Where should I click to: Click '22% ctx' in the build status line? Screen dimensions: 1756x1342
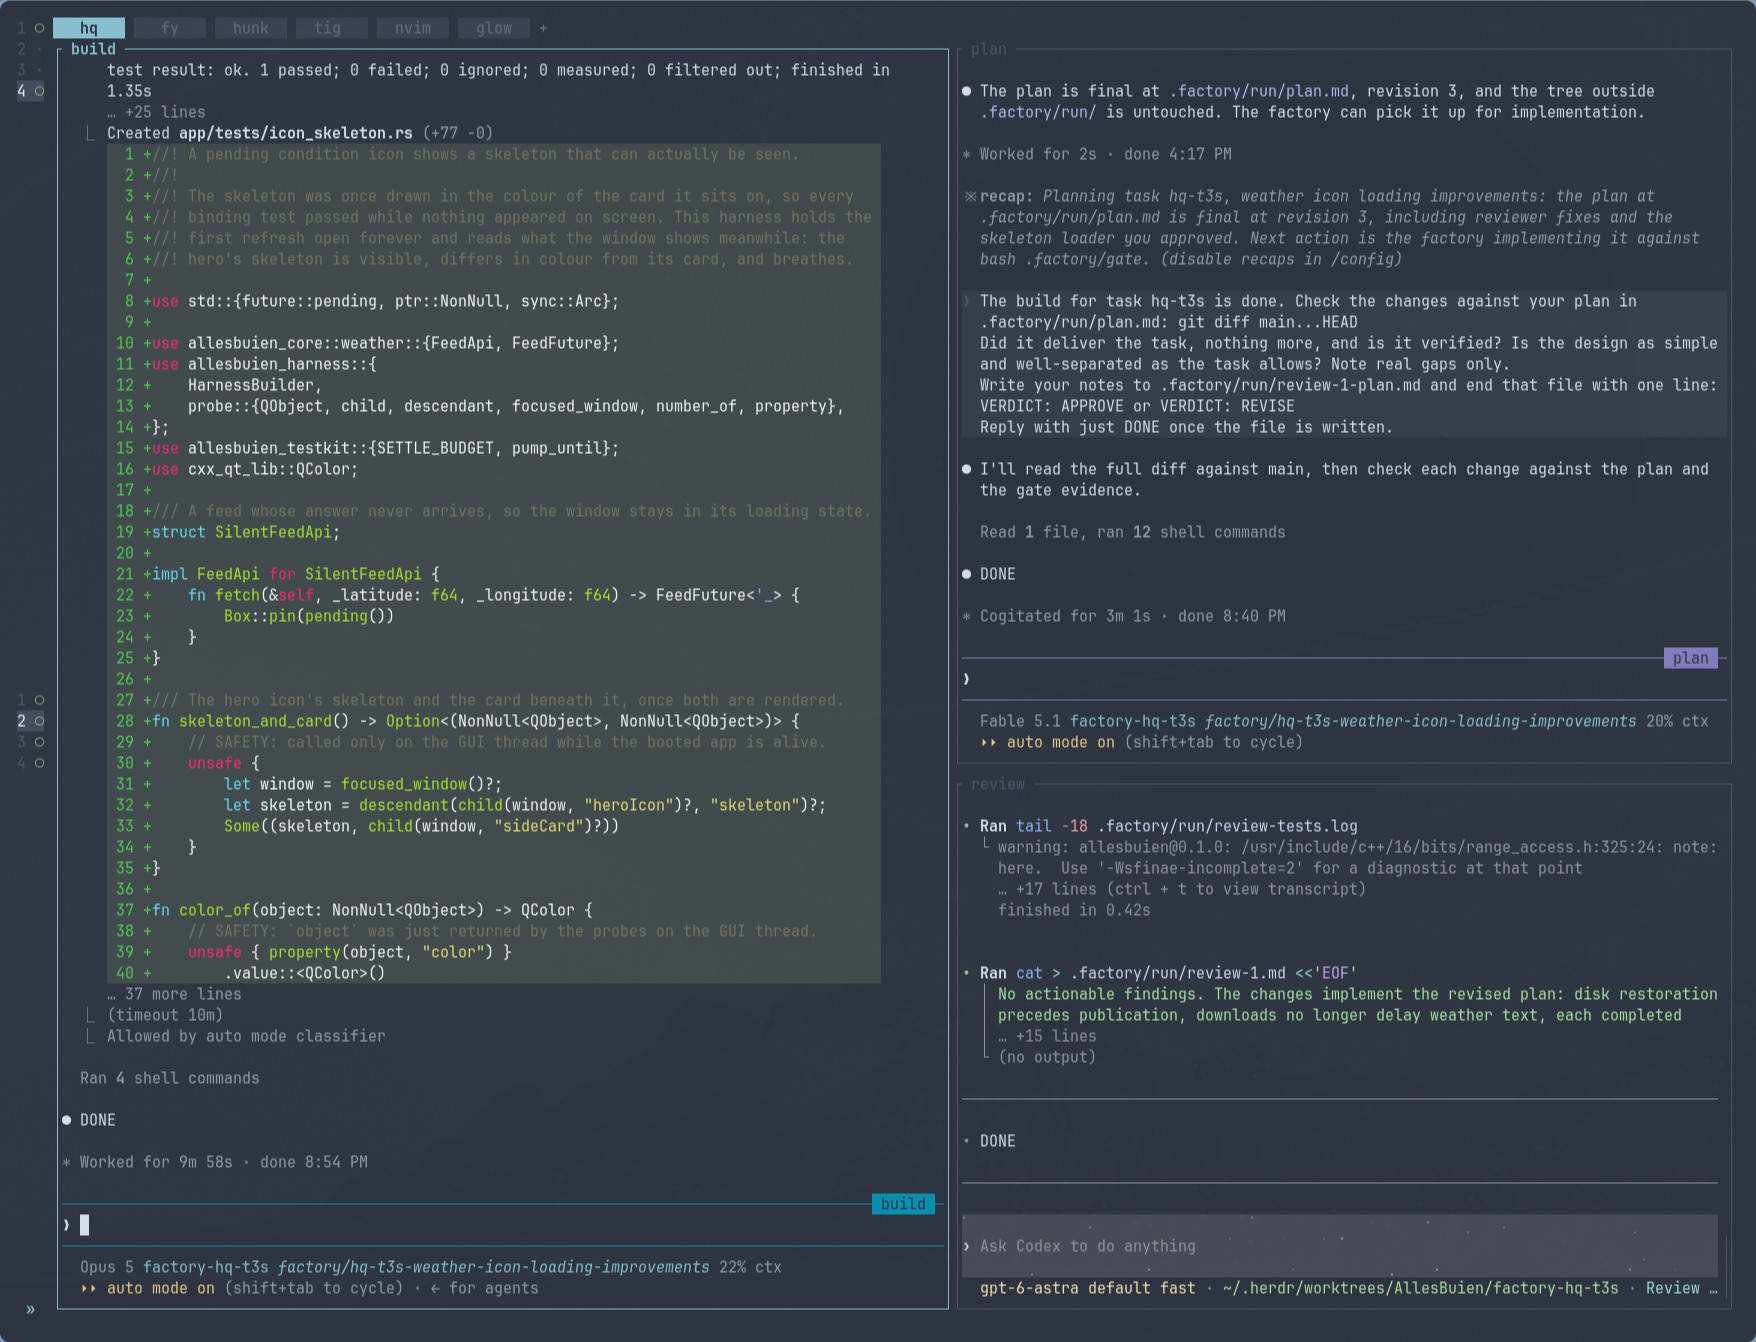[750, 1267]
